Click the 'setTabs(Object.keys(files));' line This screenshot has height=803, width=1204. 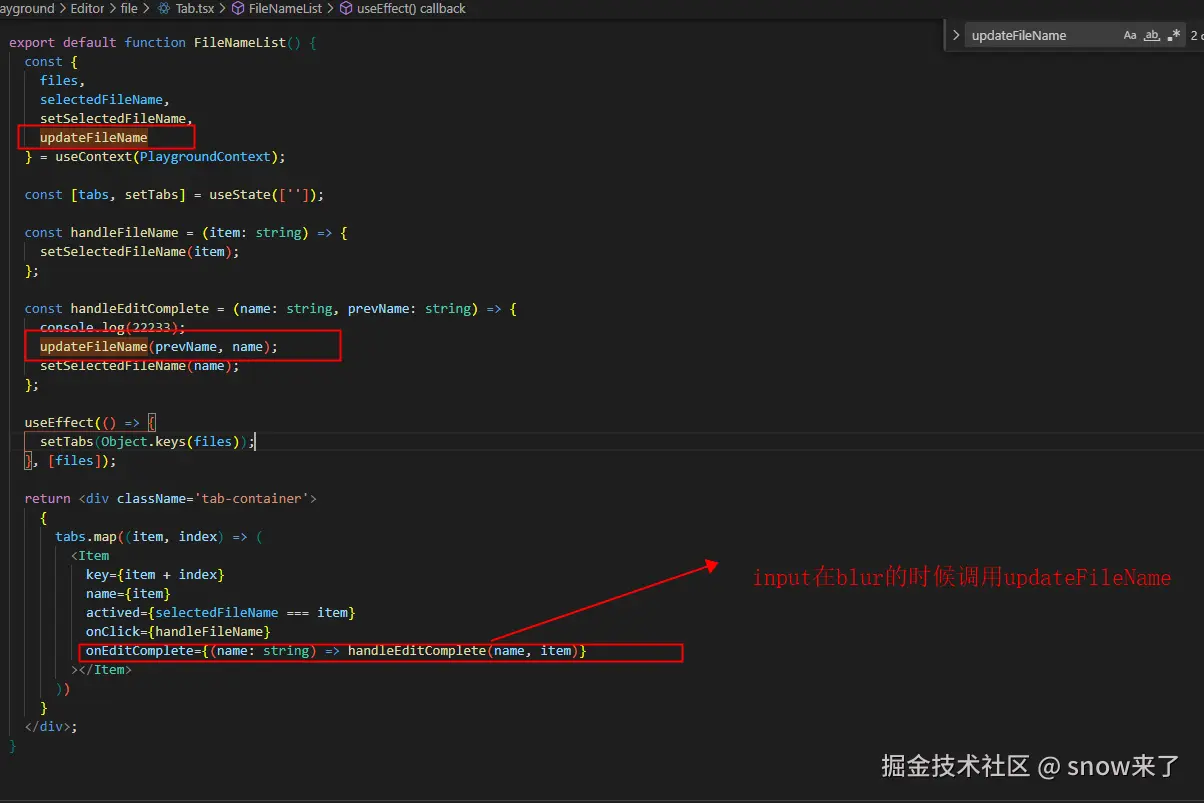point(148,441)
